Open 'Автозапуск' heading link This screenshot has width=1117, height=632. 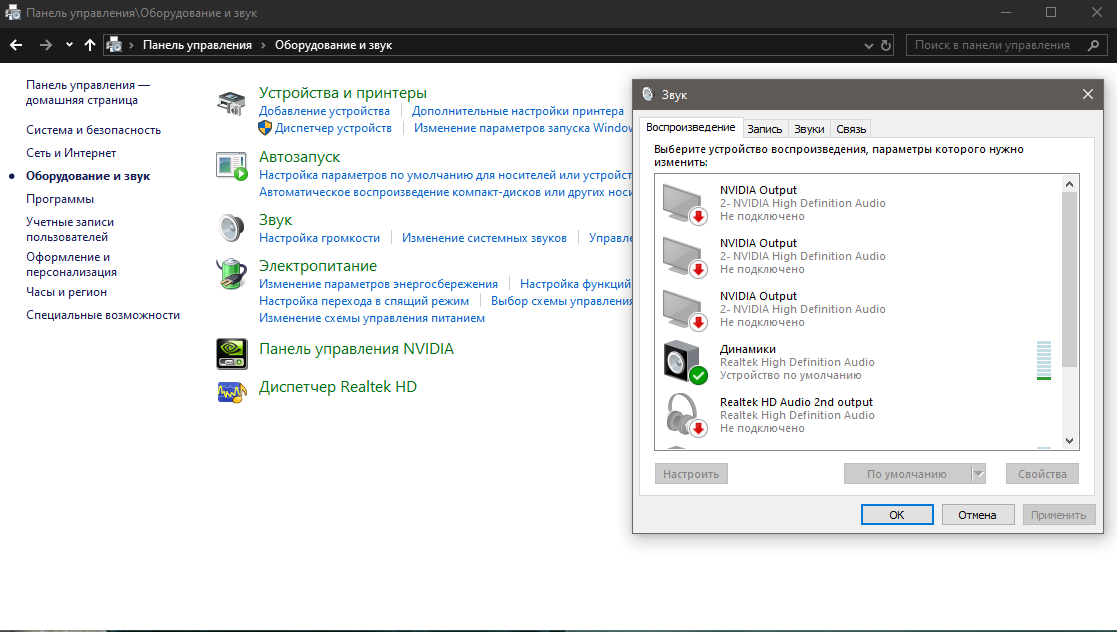(299, 157)
